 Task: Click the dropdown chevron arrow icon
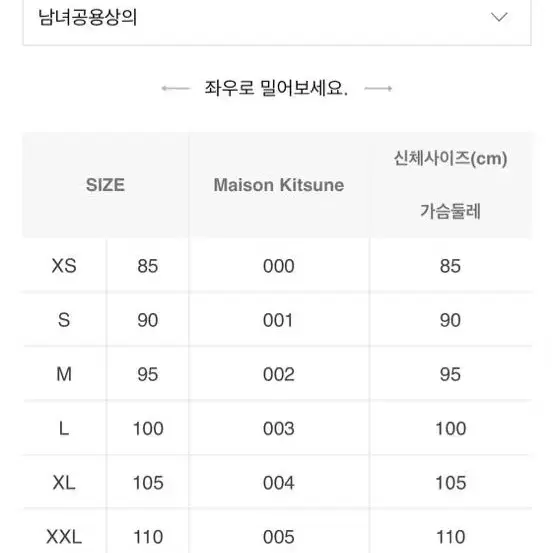click(x=499, y=17)
